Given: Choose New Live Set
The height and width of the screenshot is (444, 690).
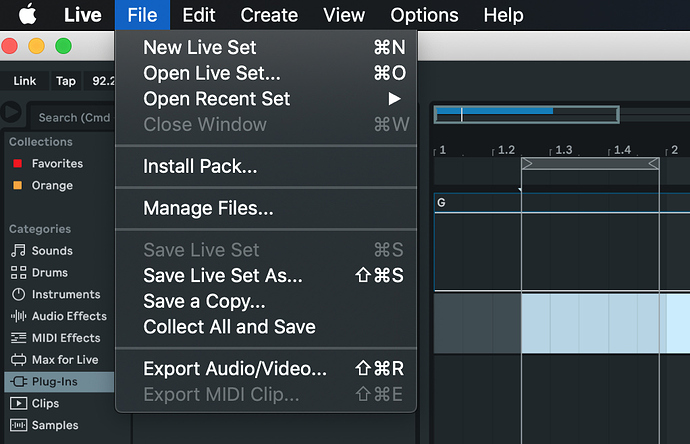Looking at the screenshot, I should pyautogui.click(x=266, y=47).
